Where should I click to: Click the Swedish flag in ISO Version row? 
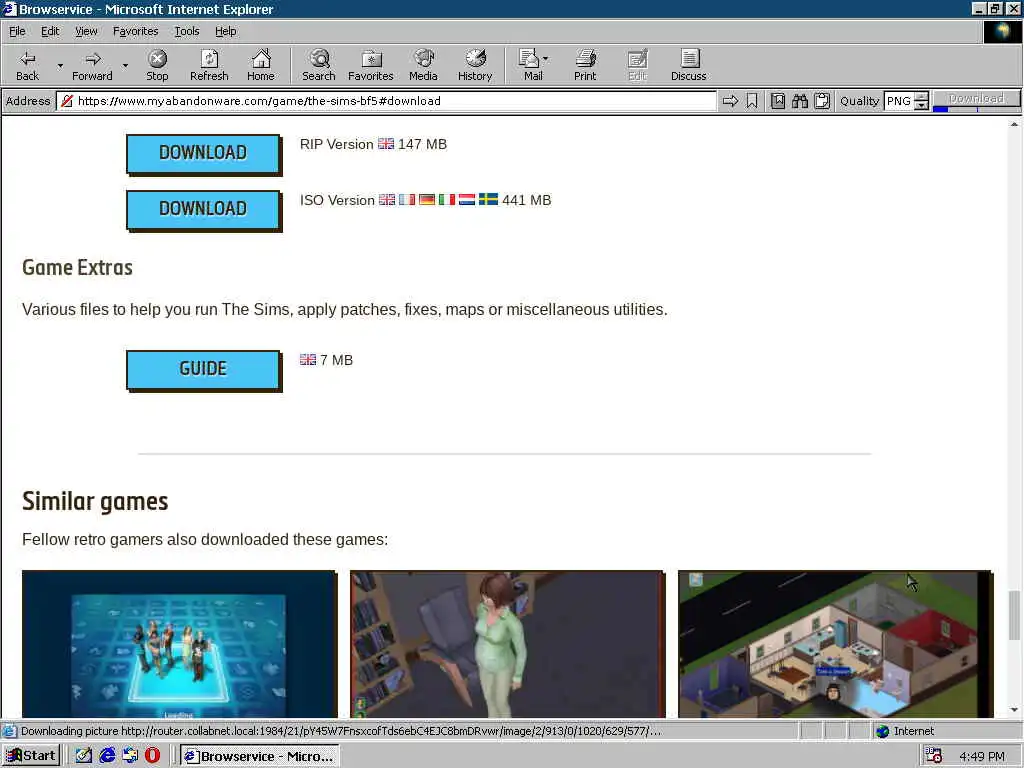(488, 199)
